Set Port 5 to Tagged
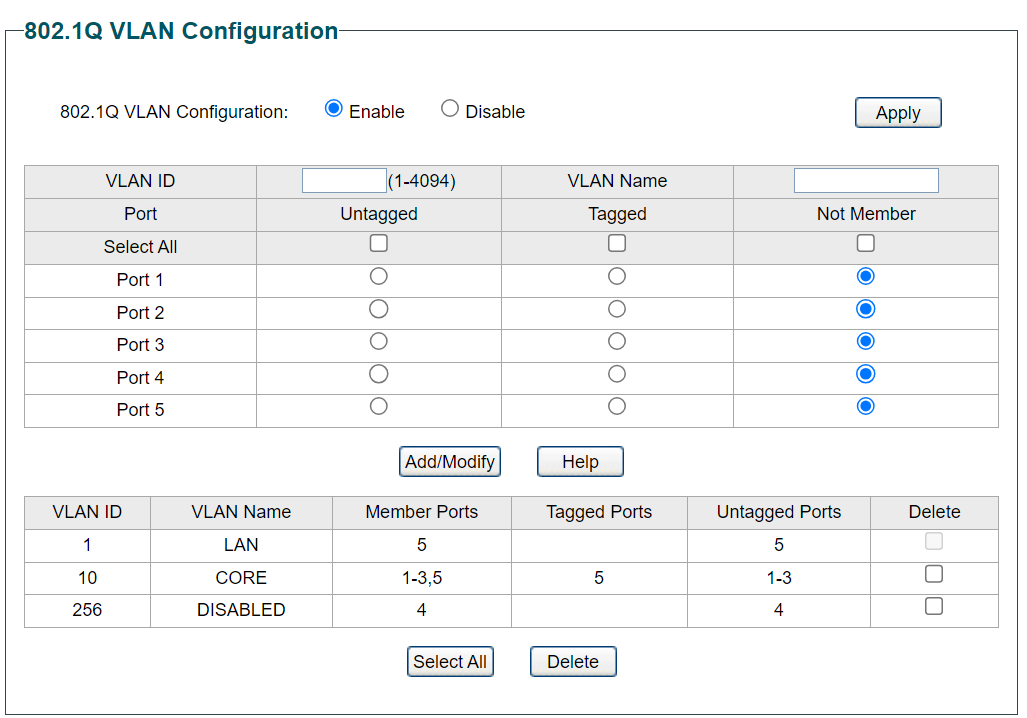 [x=617, y=406]
